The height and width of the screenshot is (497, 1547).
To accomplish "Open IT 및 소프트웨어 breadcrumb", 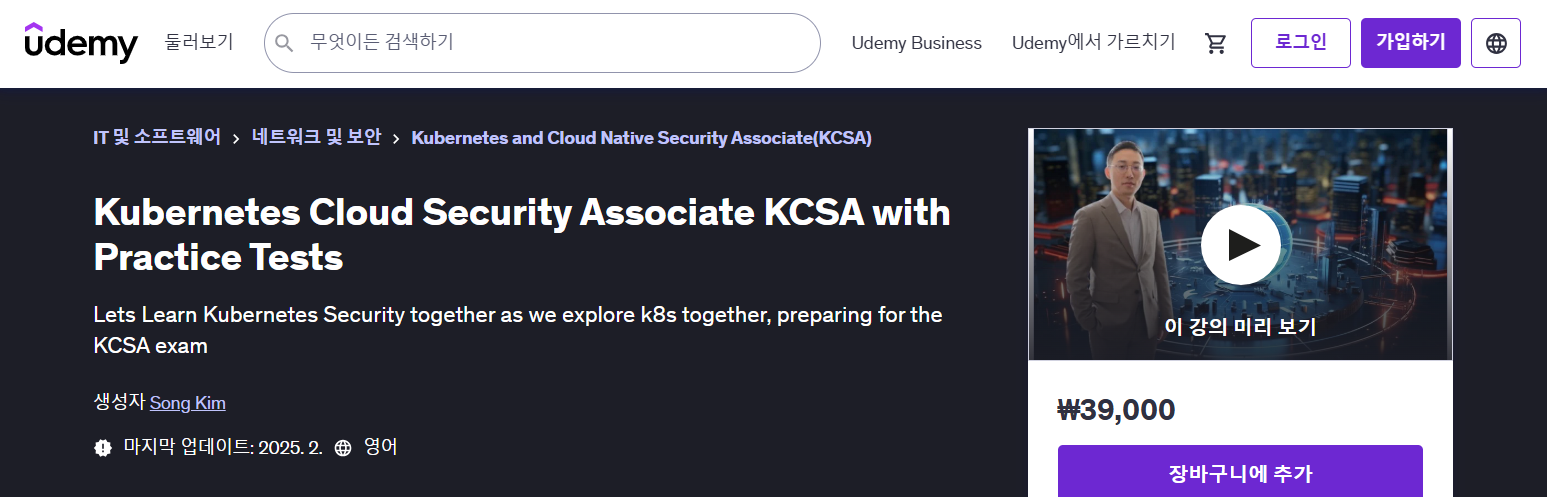I will click(157, 138).
